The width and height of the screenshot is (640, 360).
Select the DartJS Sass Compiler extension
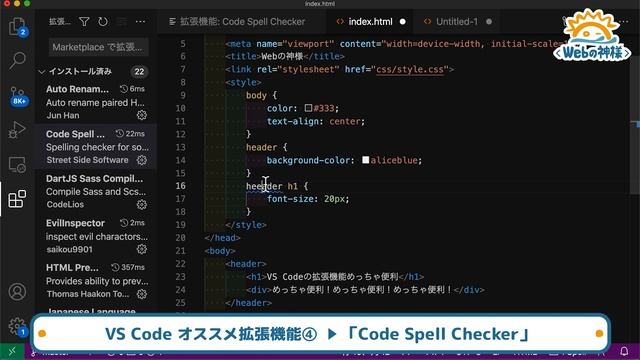tap(96, 191)
